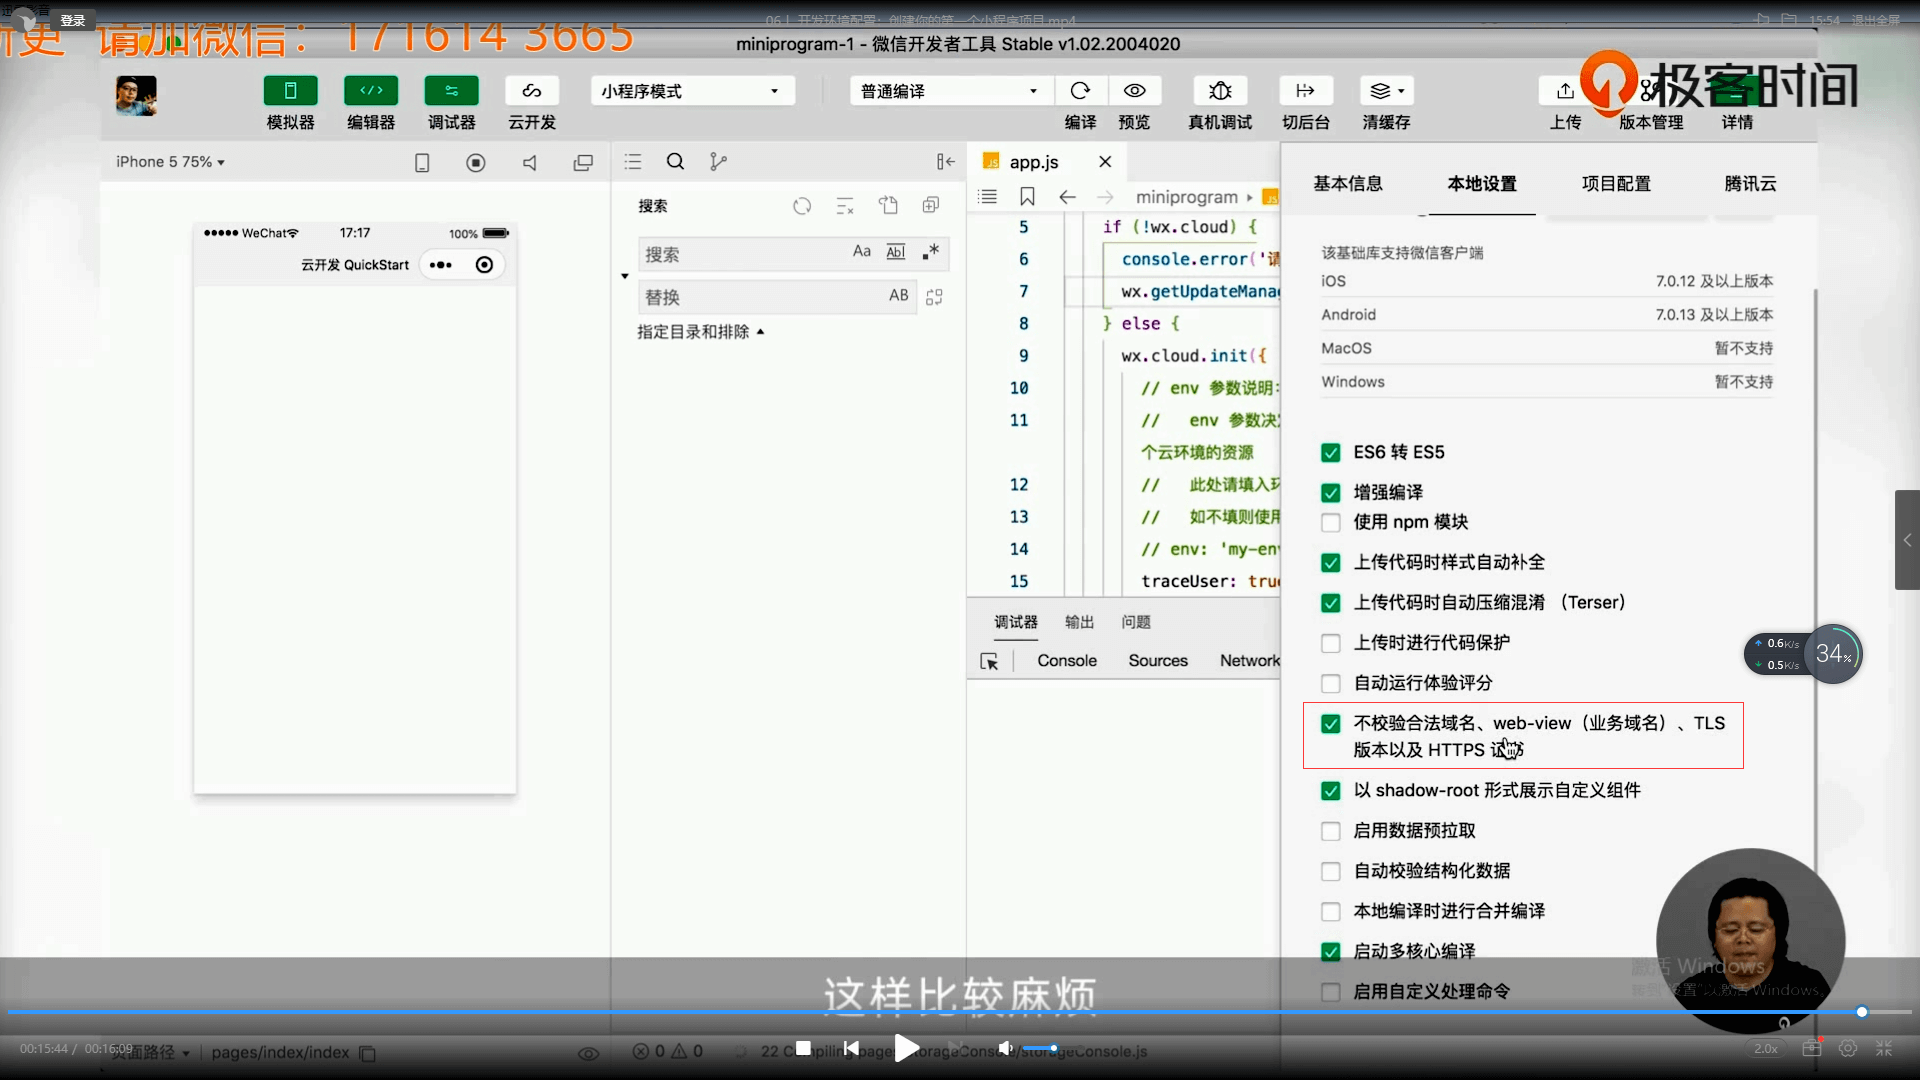Open the 小程序模式 dropdown
Screen dimensions: 1920x1080
point(692,91)
